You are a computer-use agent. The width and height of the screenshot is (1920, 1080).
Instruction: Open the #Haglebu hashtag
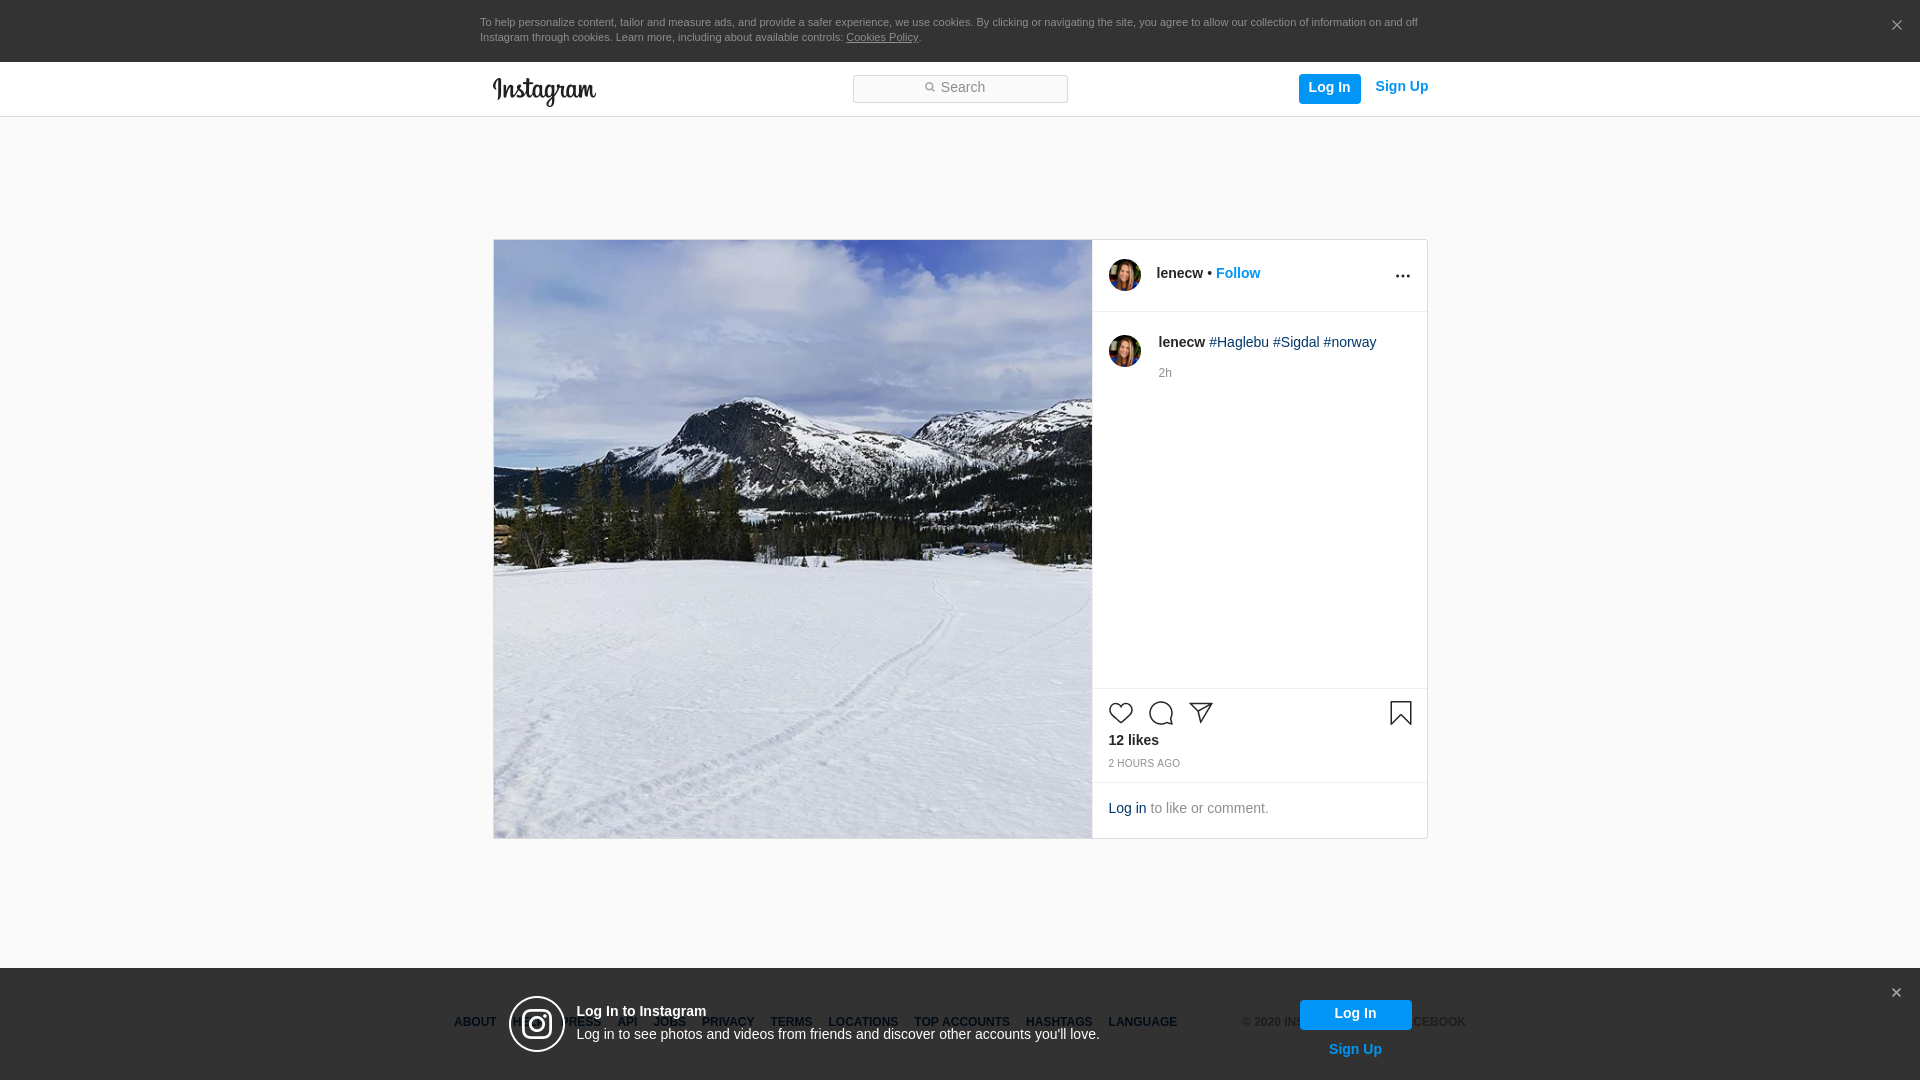[x=1238, y=342]
